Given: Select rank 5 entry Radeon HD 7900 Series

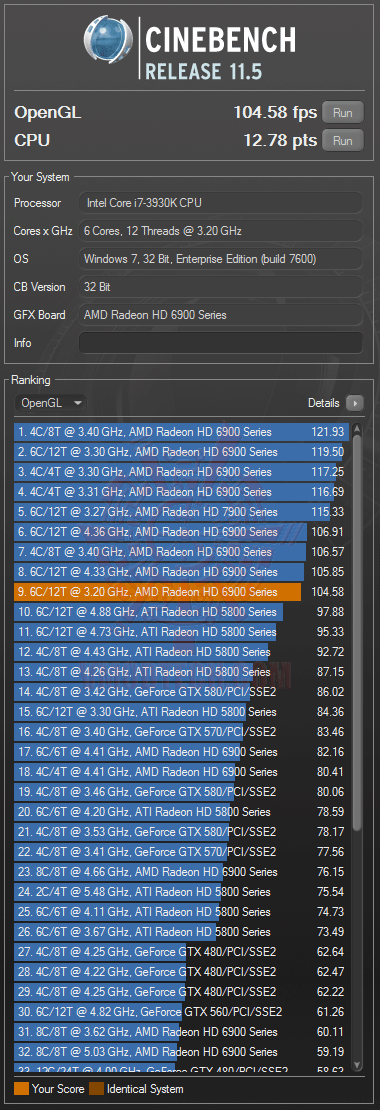Looking at the screenshot, I should 182,511.
